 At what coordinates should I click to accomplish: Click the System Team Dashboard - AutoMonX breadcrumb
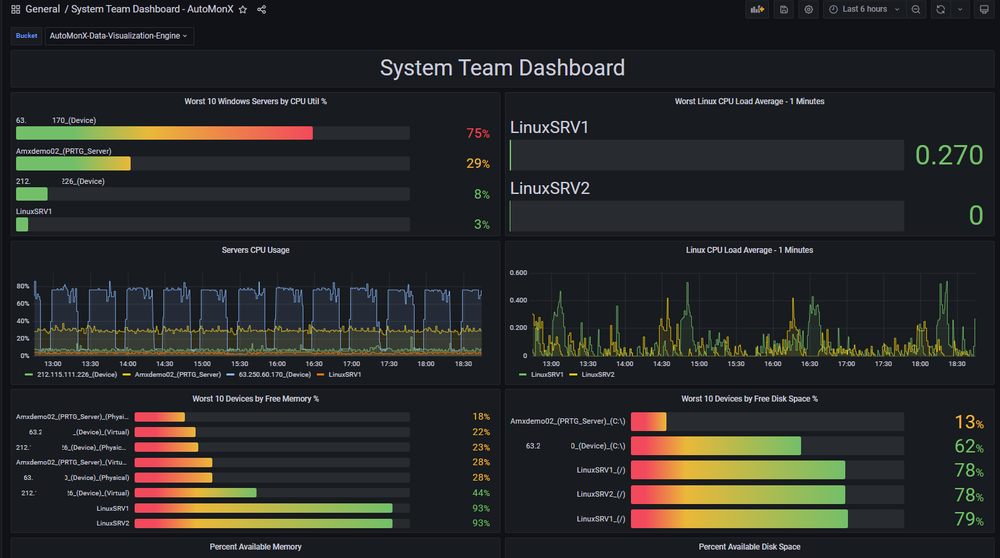click(x=152, y=10)
